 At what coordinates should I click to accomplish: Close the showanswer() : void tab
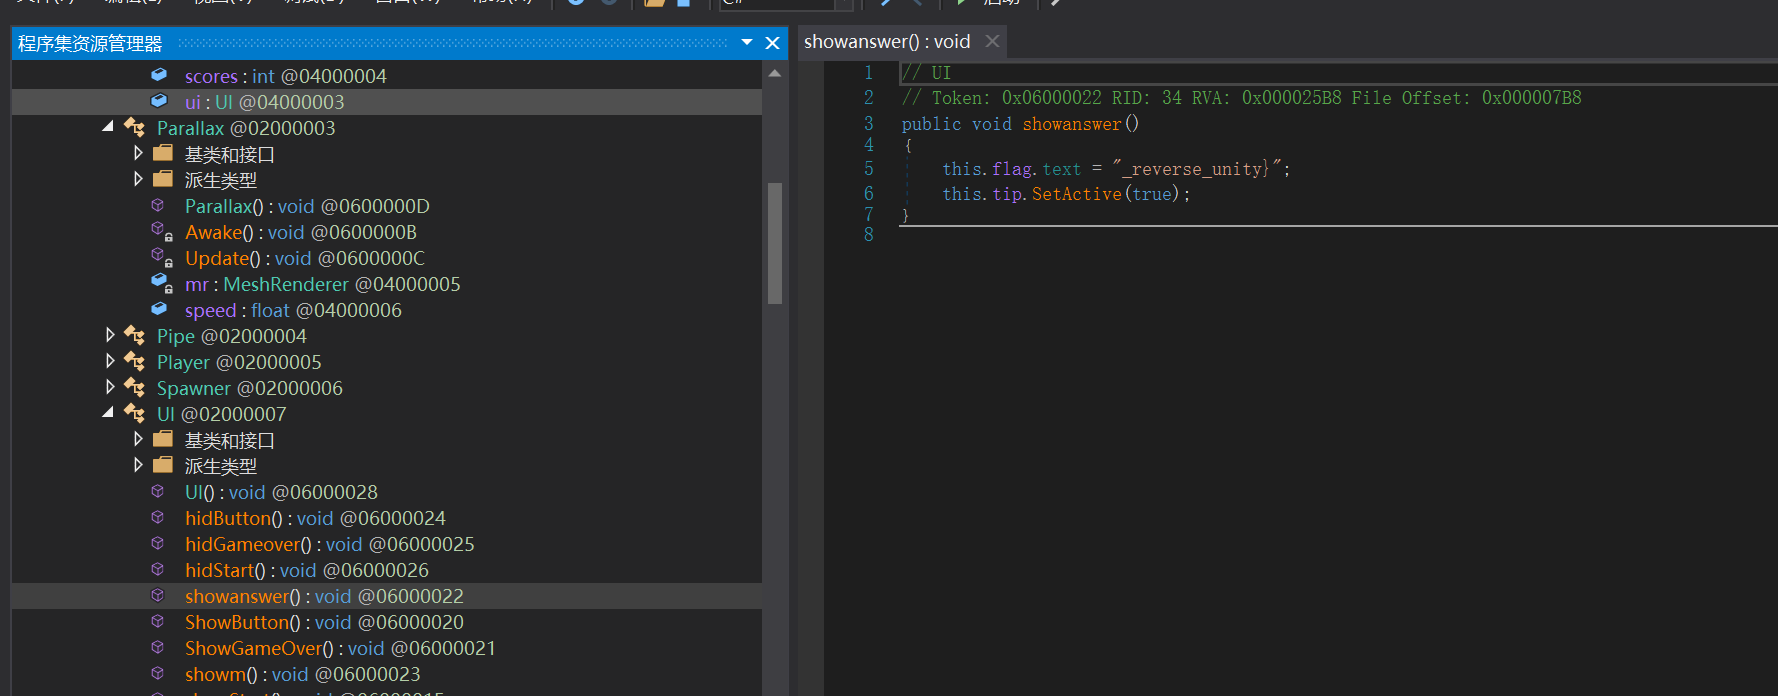point(992,42)
